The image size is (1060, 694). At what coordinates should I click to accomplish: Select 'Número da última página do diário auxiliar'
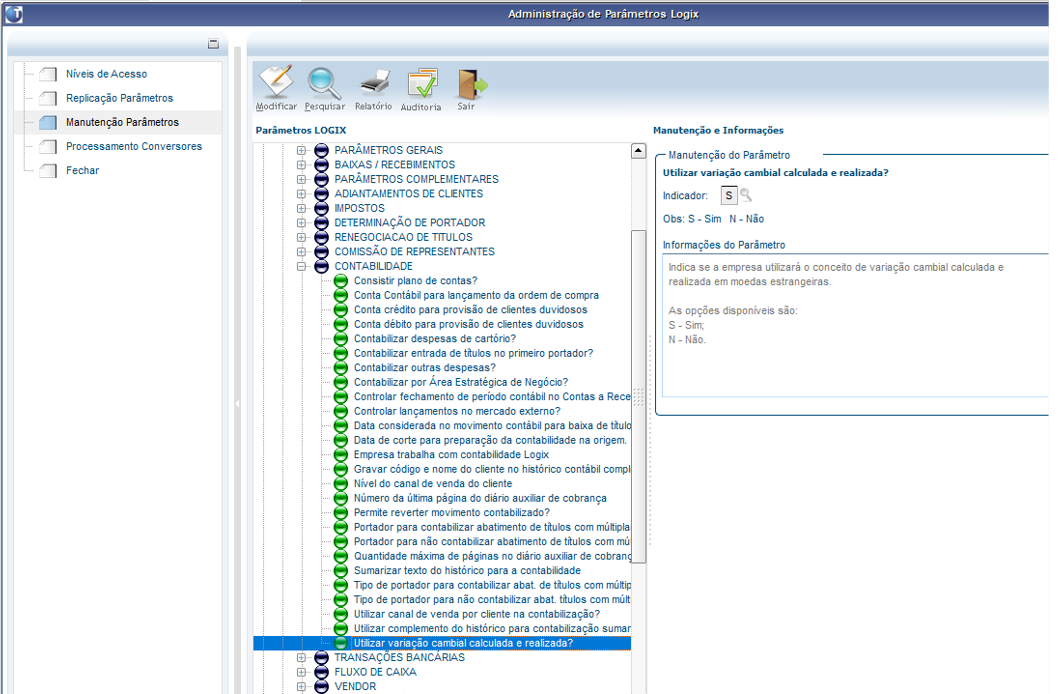480,498
